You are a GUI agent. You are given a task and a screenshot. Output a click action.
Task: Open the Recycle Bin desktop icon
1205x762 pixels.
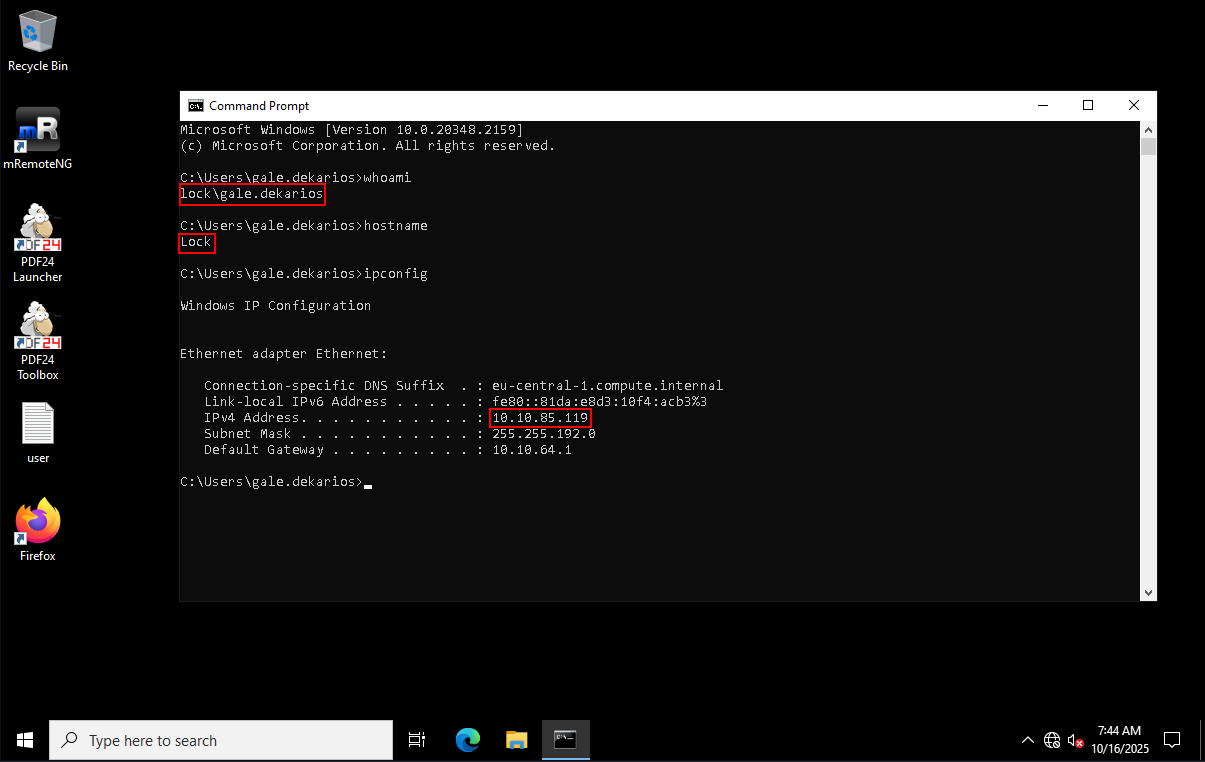point(38,40)
